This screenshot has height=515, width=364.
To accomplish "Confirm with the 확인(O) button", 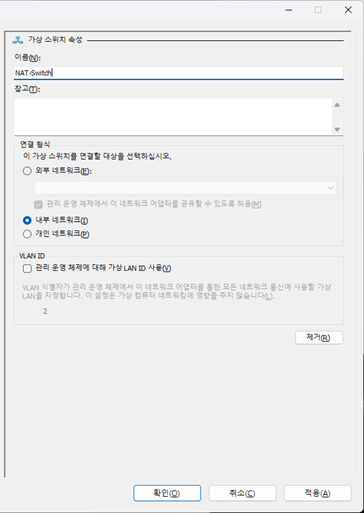I will click(167, 493).
